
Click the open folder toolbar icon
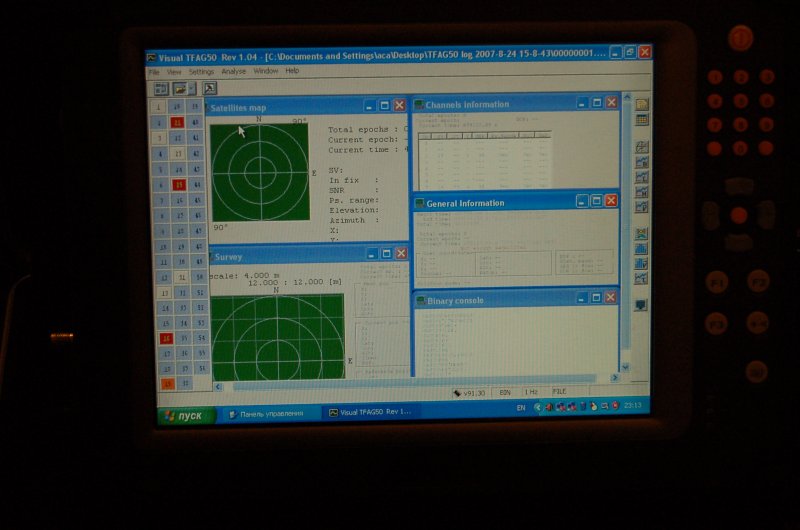tap(180, 89)
